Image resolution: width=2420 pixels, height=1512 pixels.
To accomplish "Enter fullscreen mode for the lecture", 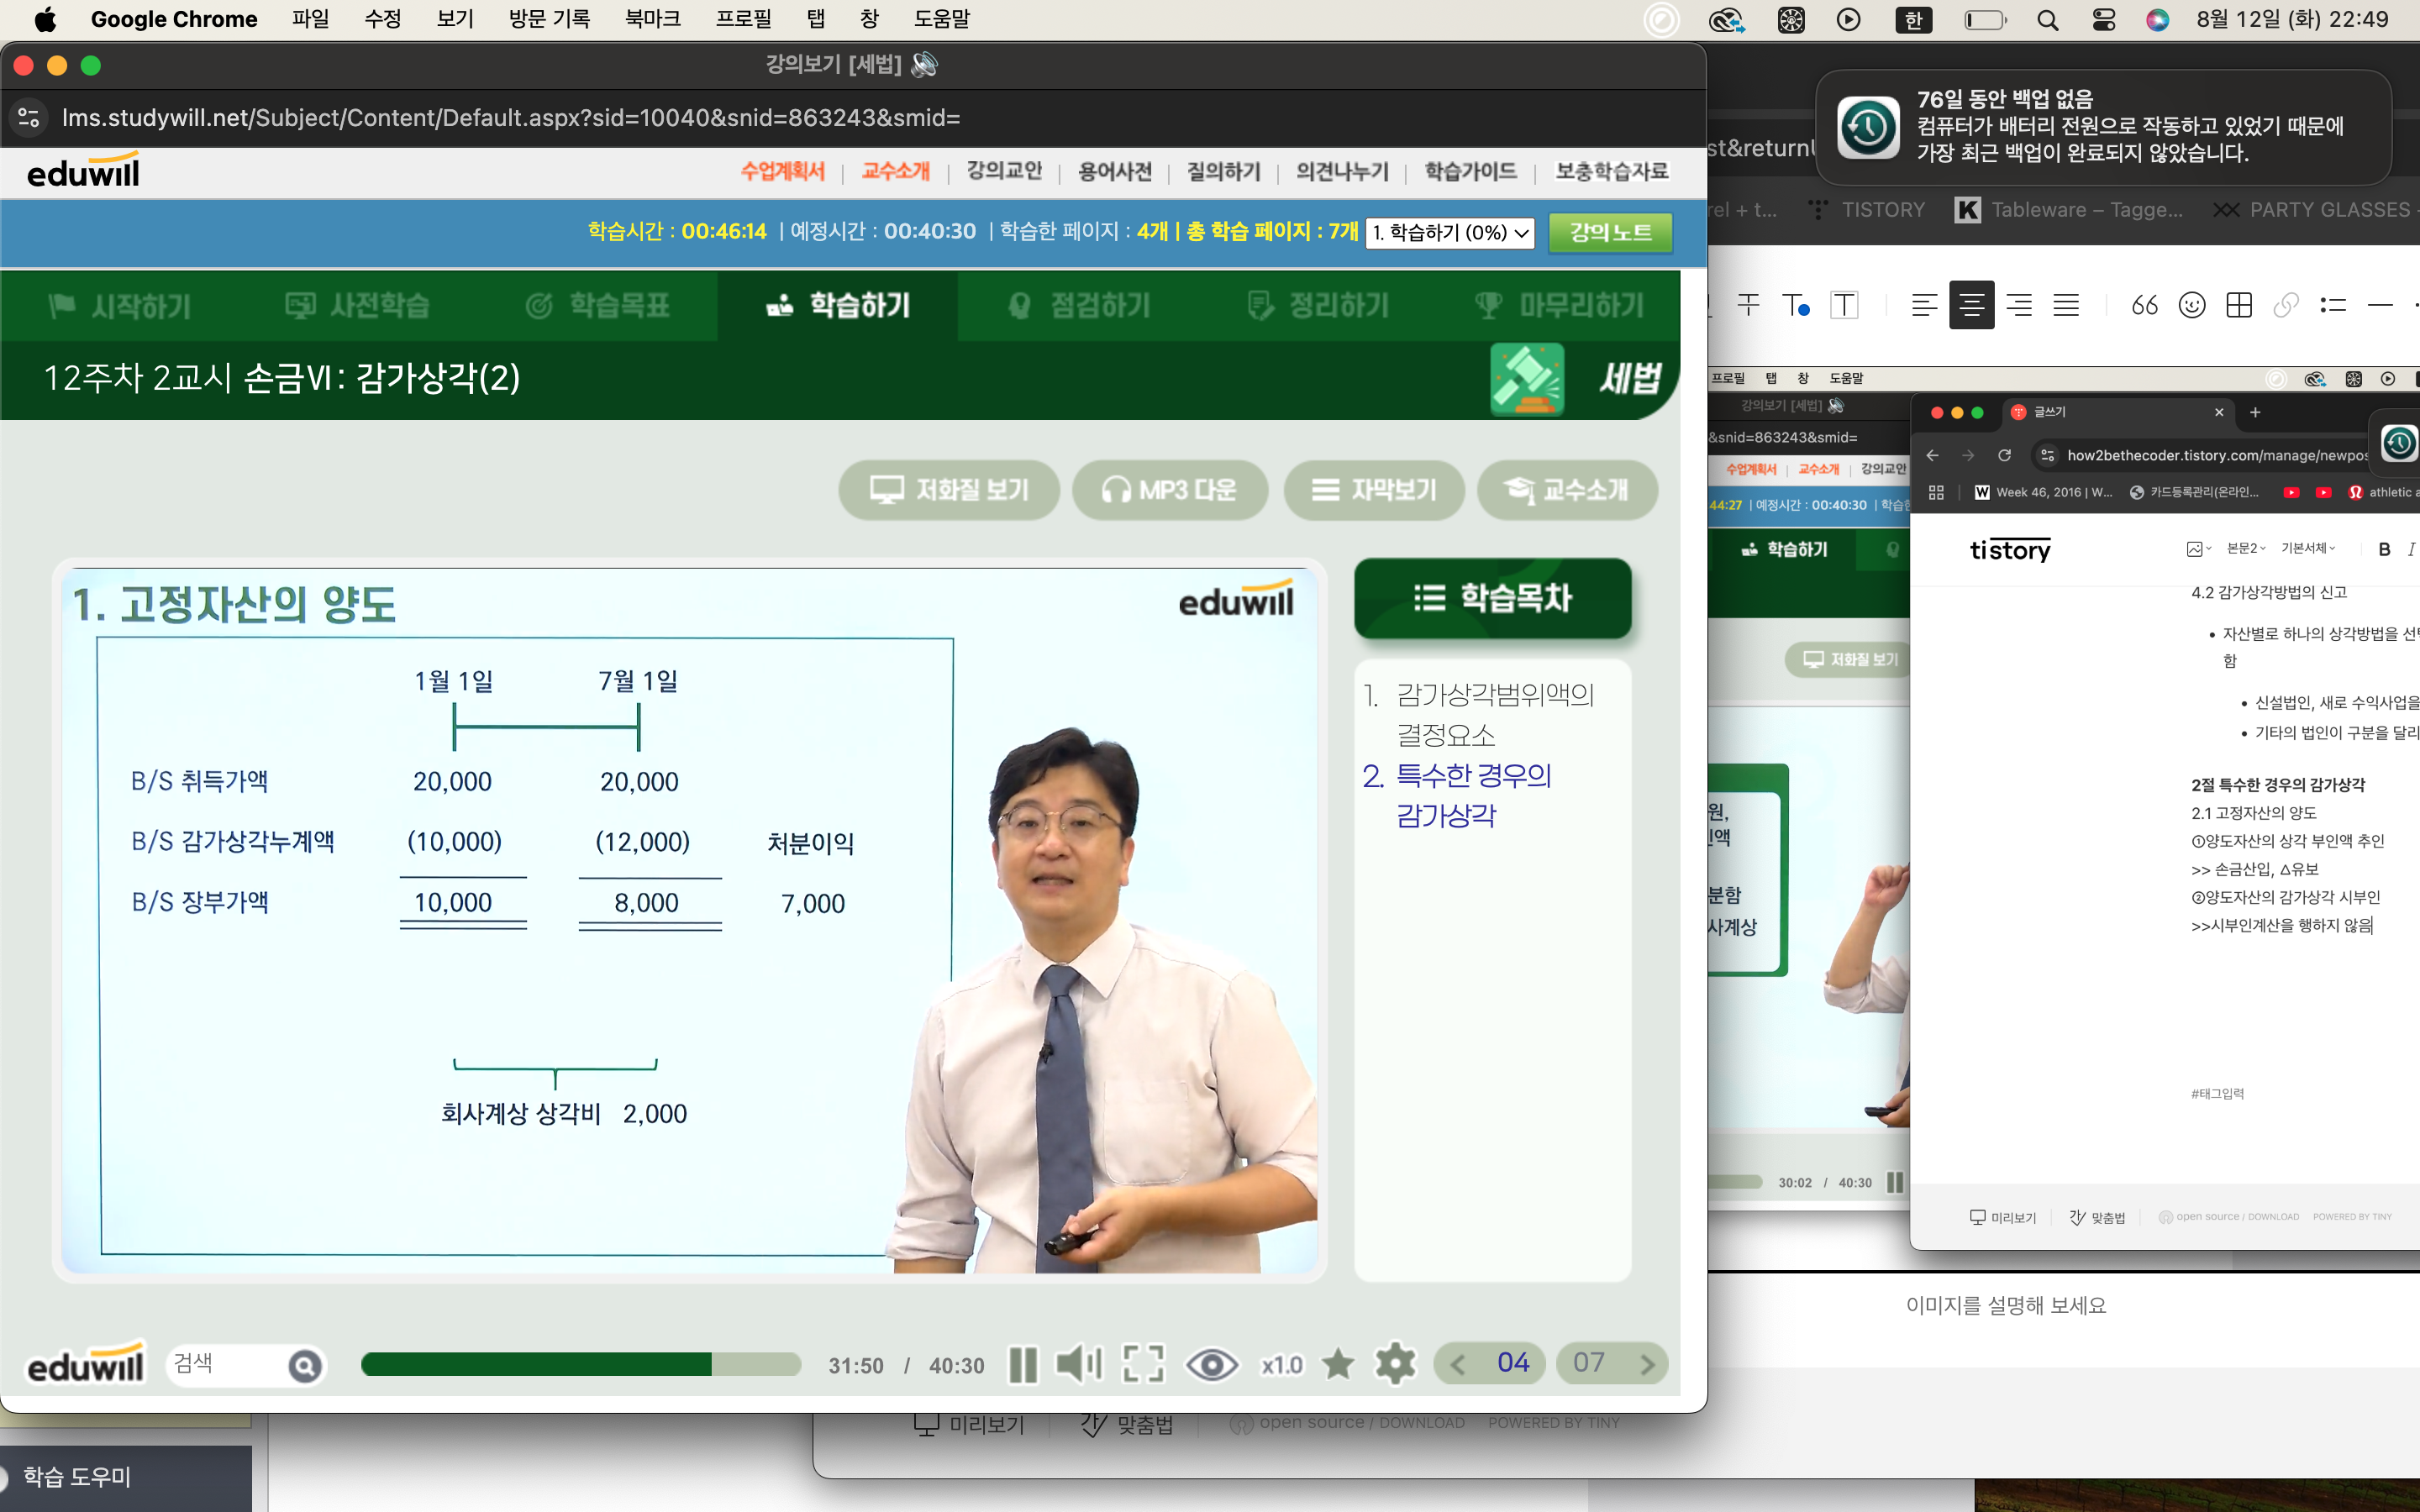I will (x=1143, y=1364).
